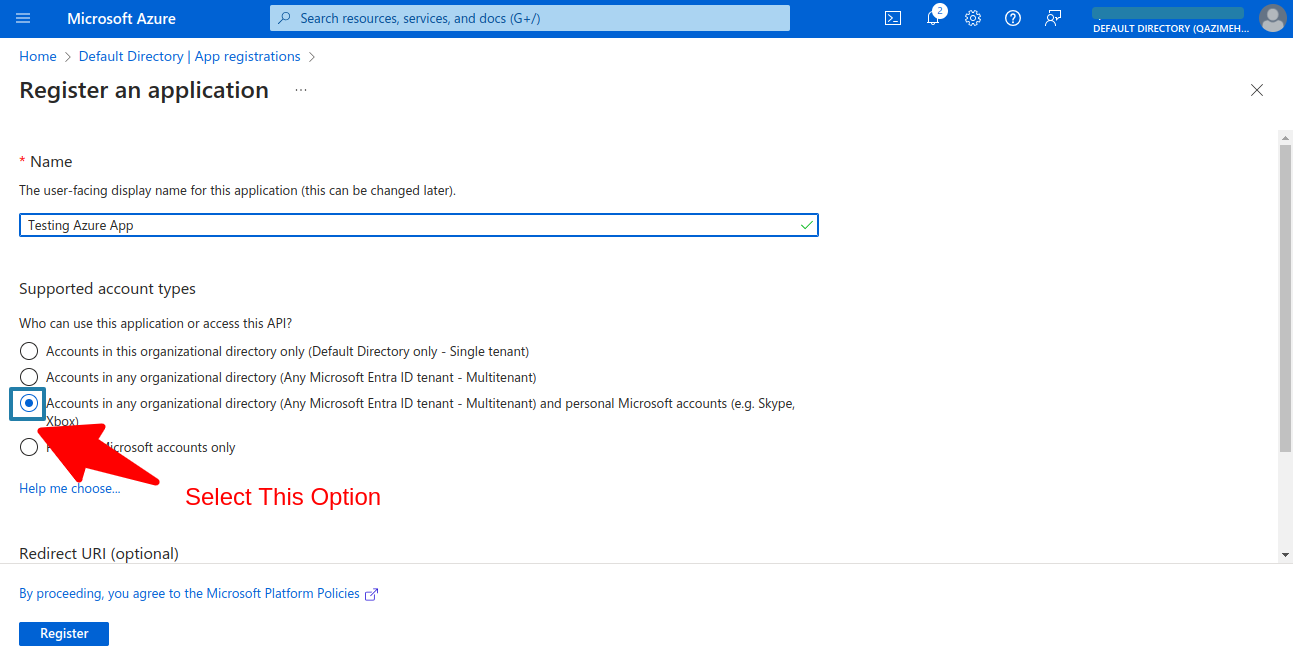The width and height of the screenshot is (1293, 666).
Task: Open the more options ellipsis beside title
Action: click(x=301, y=90)
